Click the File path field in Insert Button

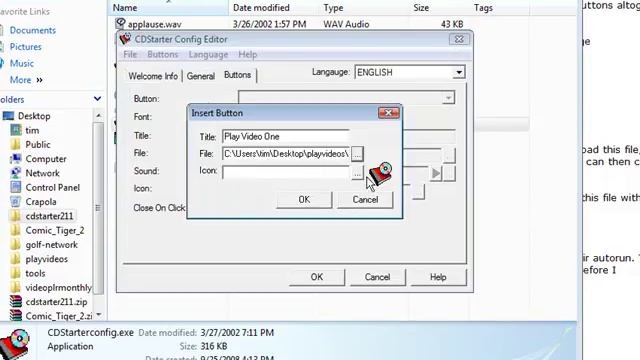[286, 154]
